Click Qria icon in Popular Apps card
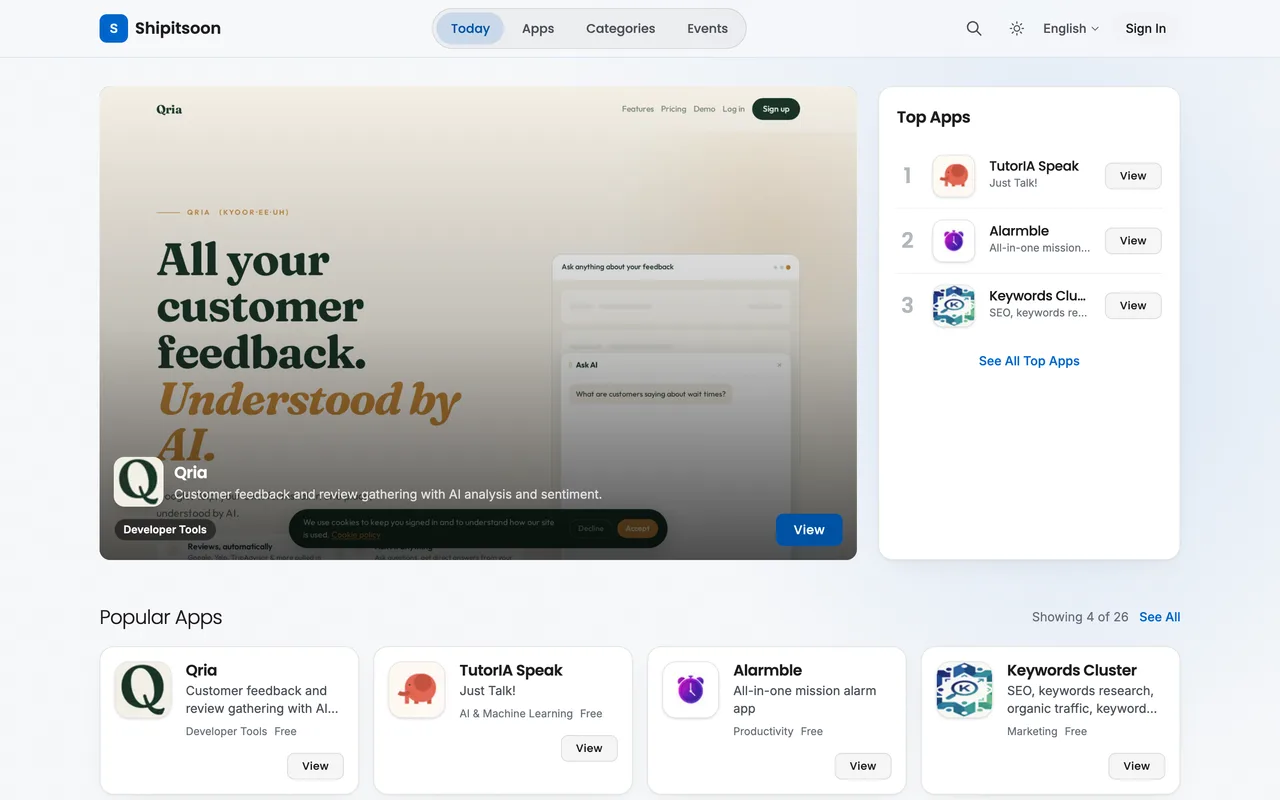The image size is (1280, 800). point(143,690)
